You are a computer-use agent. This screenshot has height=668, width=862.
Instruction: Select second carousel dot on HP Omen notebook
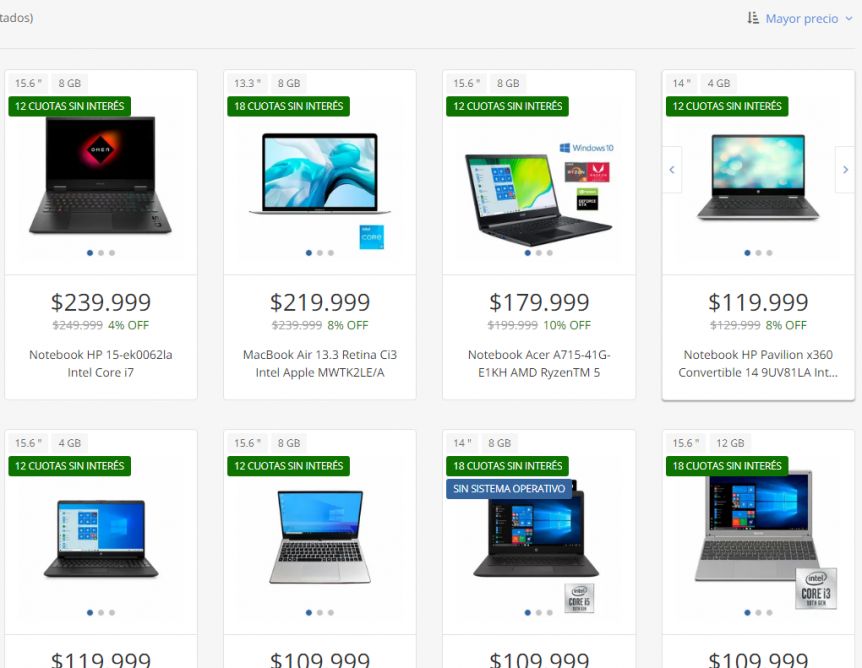click(101, 253)
